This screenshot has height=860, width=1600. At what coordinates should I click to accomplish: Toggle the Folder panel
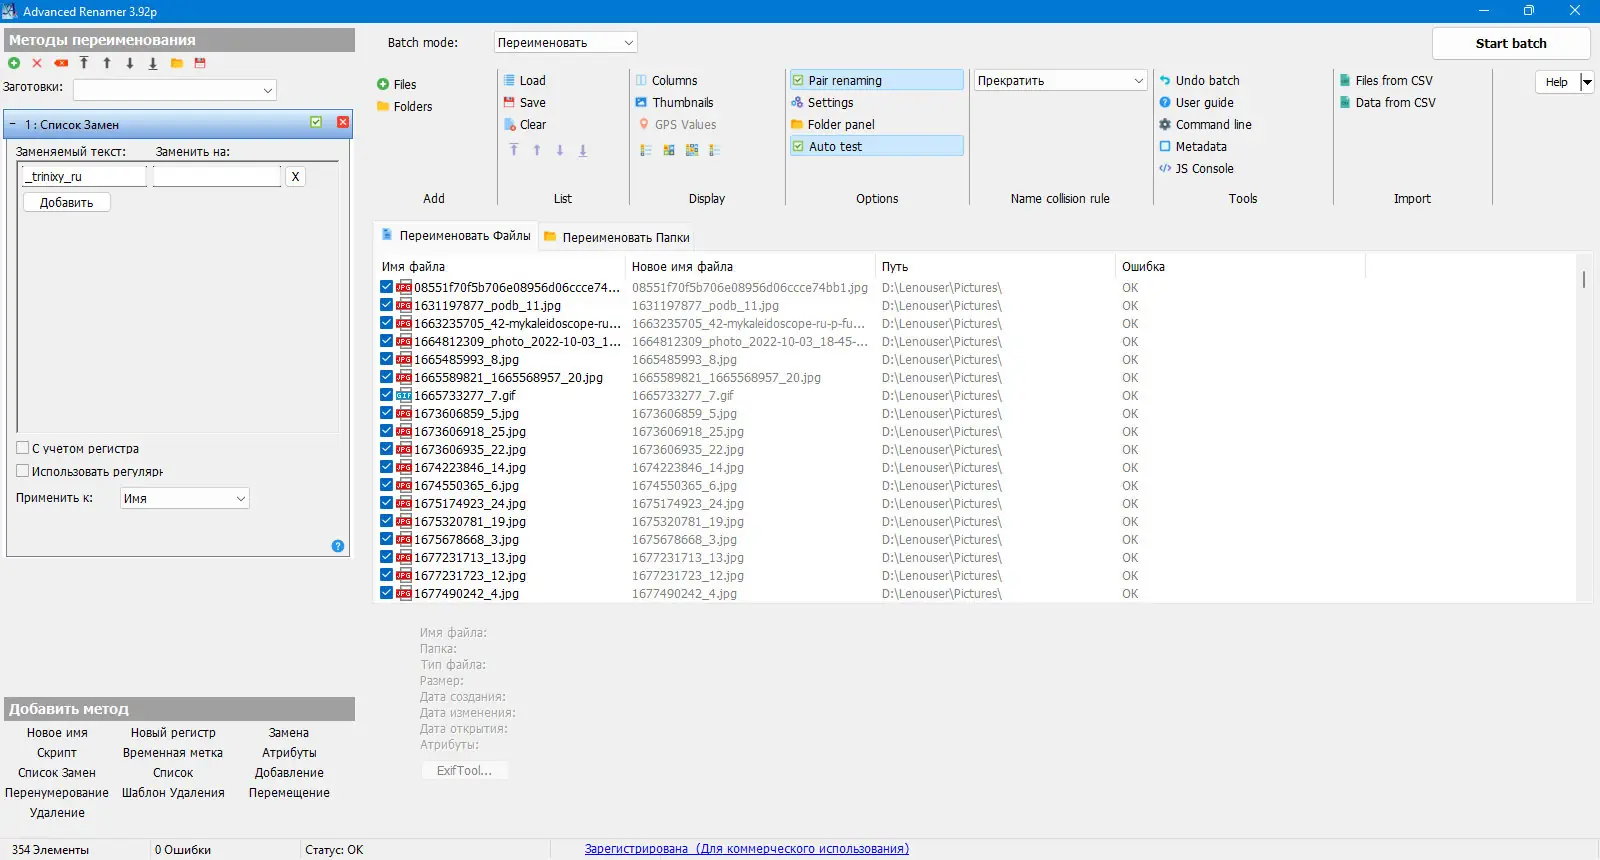(833, 124)
